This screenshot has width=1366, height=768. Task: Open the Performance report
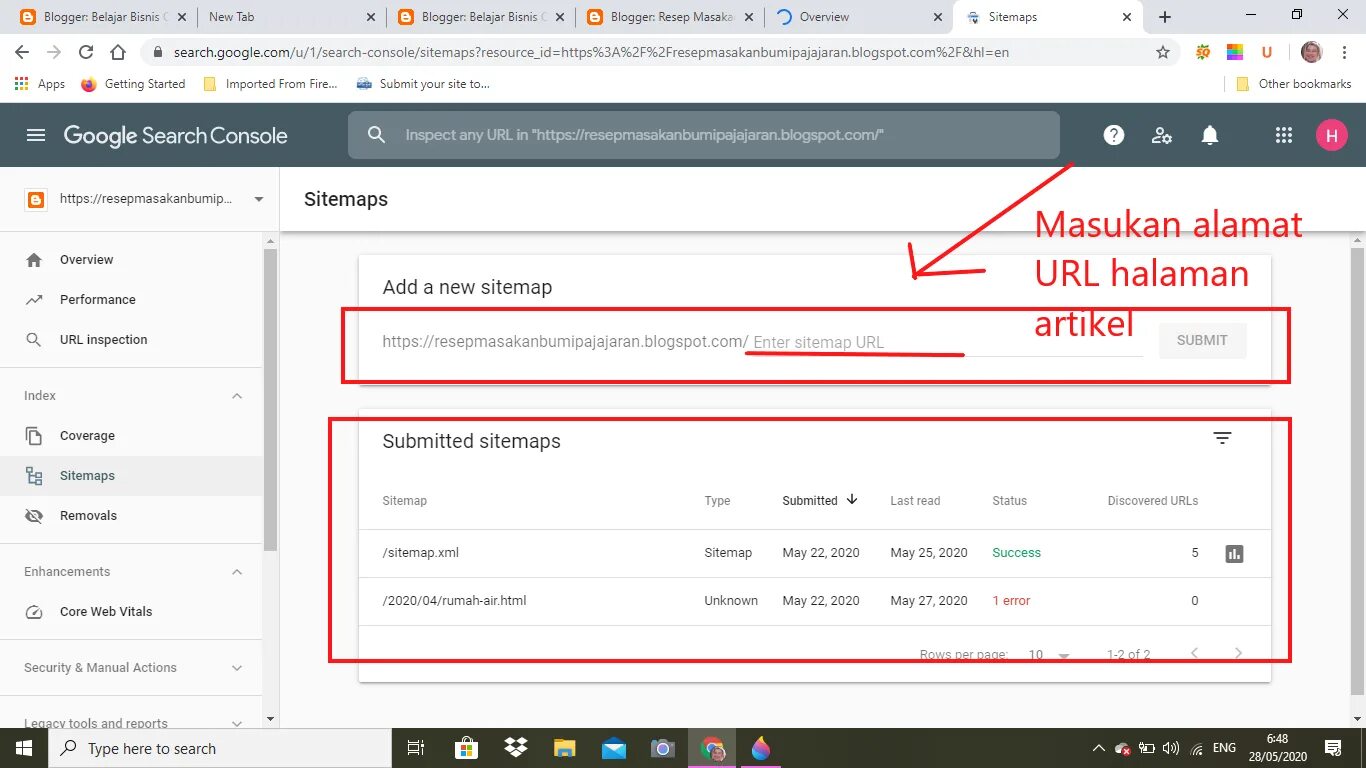[x=131, y=300]
